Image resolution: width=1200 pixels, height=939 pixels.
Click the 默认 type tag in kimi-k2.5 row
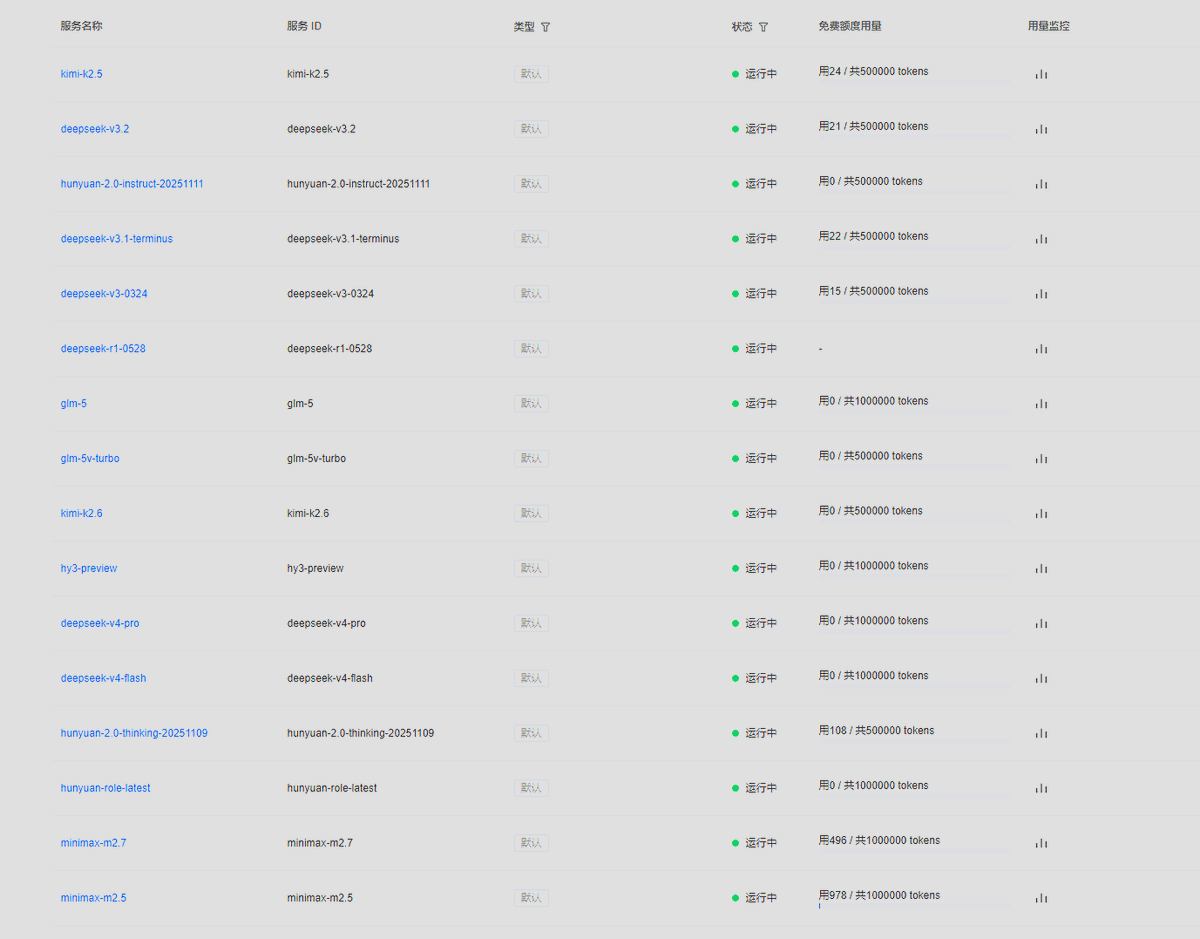point(531,74)
